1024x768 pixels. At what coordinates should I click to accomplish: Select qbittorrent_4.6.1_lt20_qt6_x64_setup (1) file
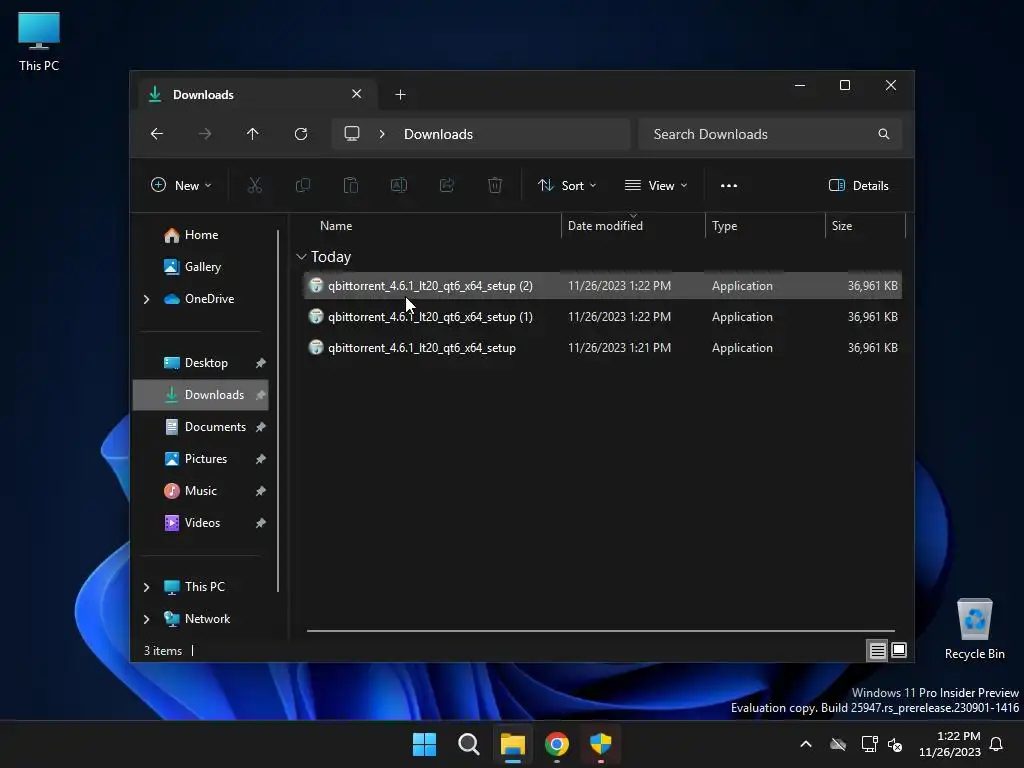tap(602, 317)
